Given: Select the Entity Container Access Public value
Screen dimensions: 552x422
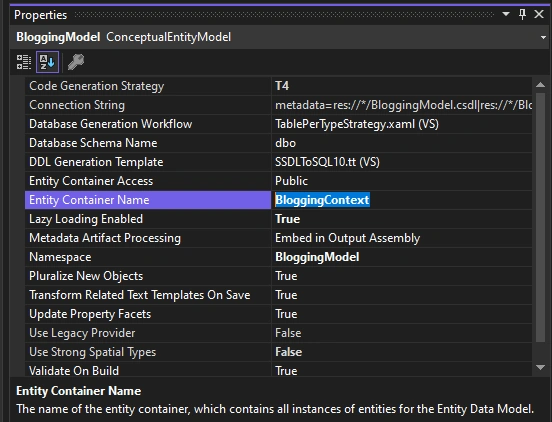Looking at the screenshot, I should click(402, 181).
